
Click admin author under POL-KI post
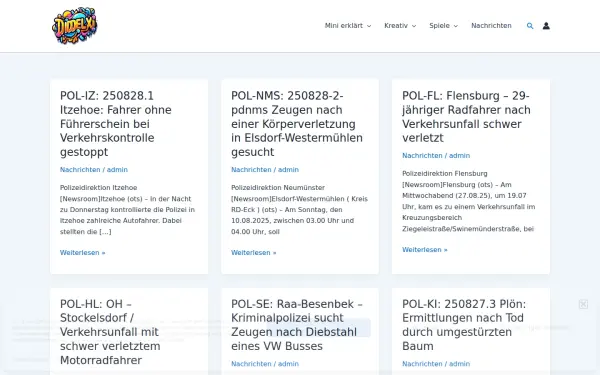[459, 364]
